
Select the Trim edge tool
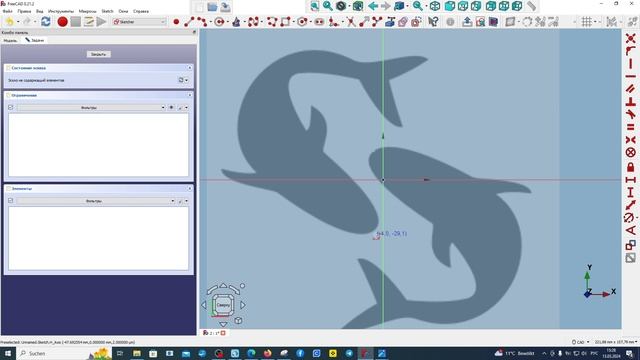pos(351,22)
